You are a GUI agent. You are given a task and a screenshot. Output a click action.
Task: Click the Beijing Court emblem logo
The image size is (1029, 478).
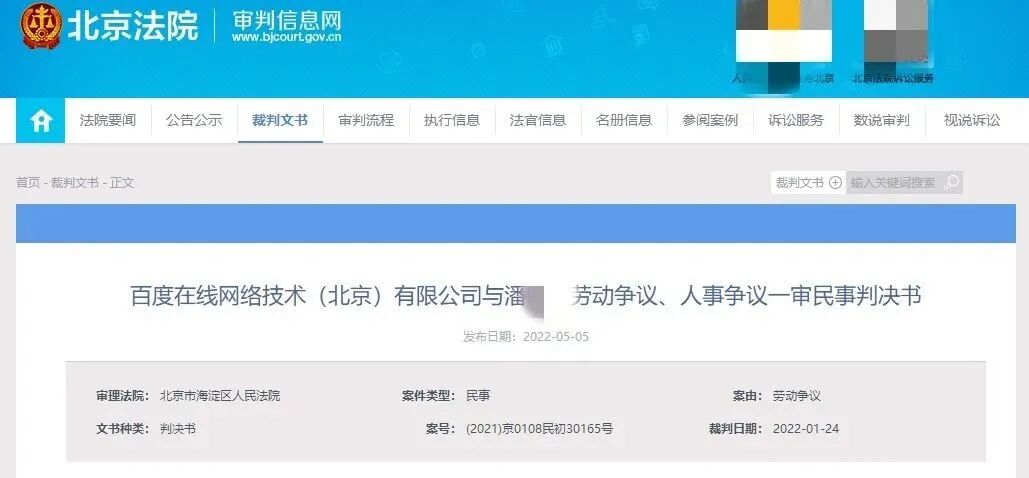point(41,26)
